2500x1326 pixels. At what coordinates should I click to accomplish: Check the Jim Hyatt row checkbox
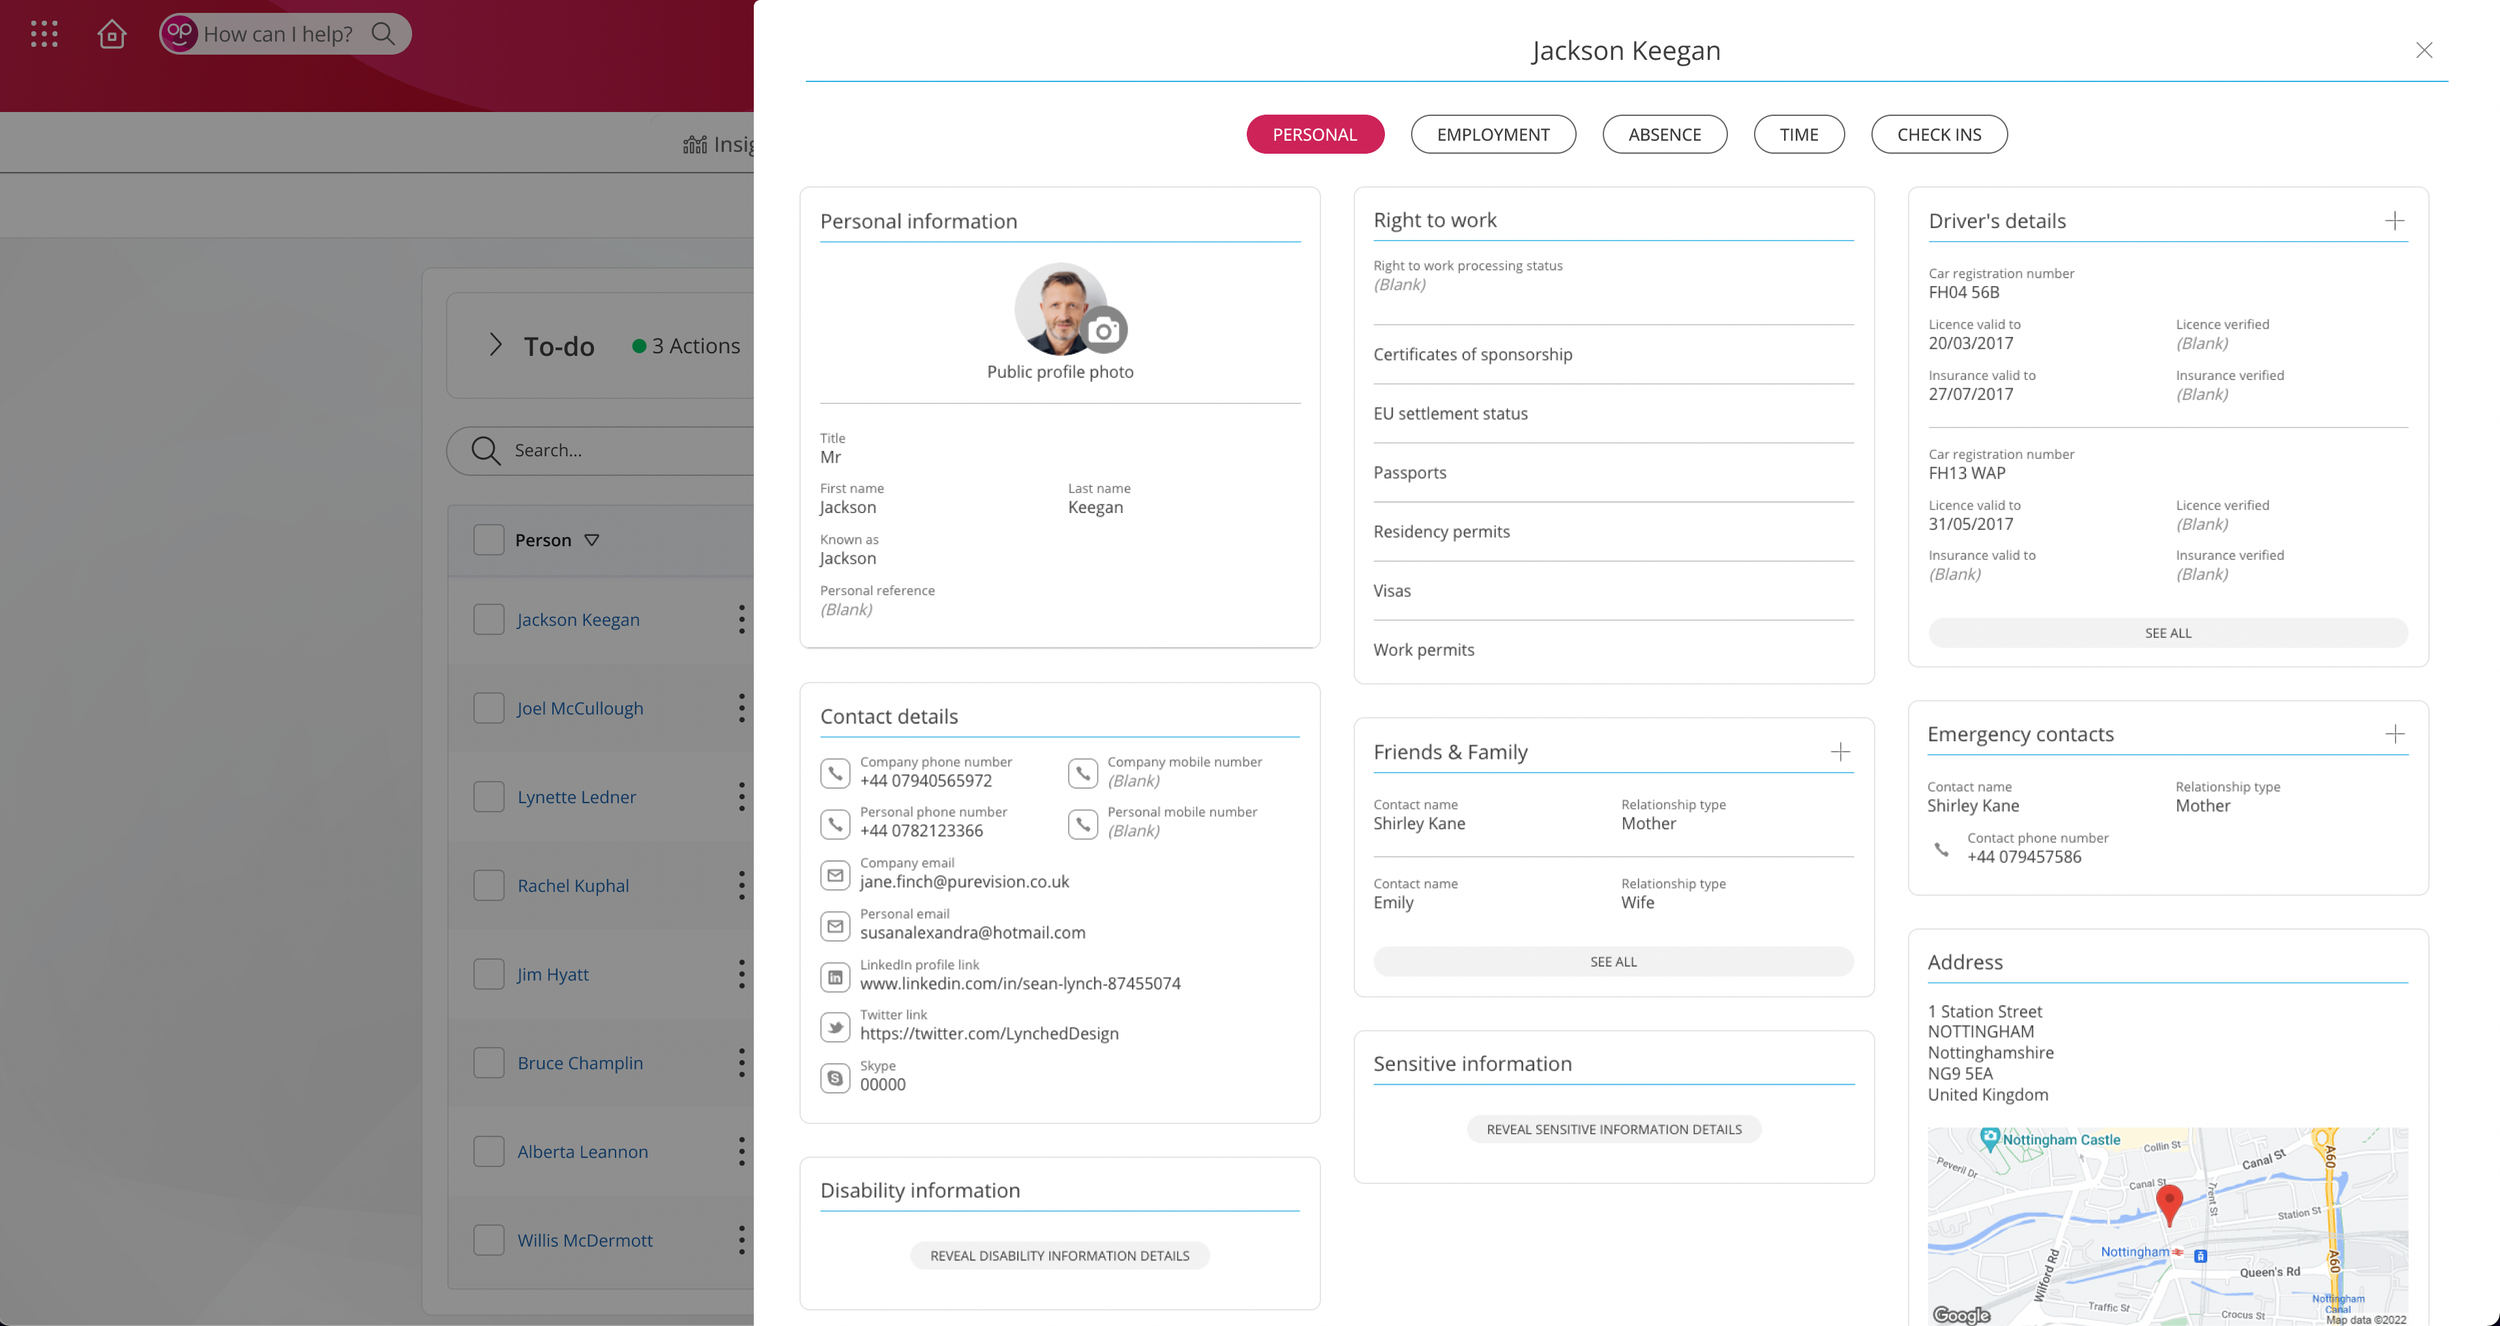[488, 974]
